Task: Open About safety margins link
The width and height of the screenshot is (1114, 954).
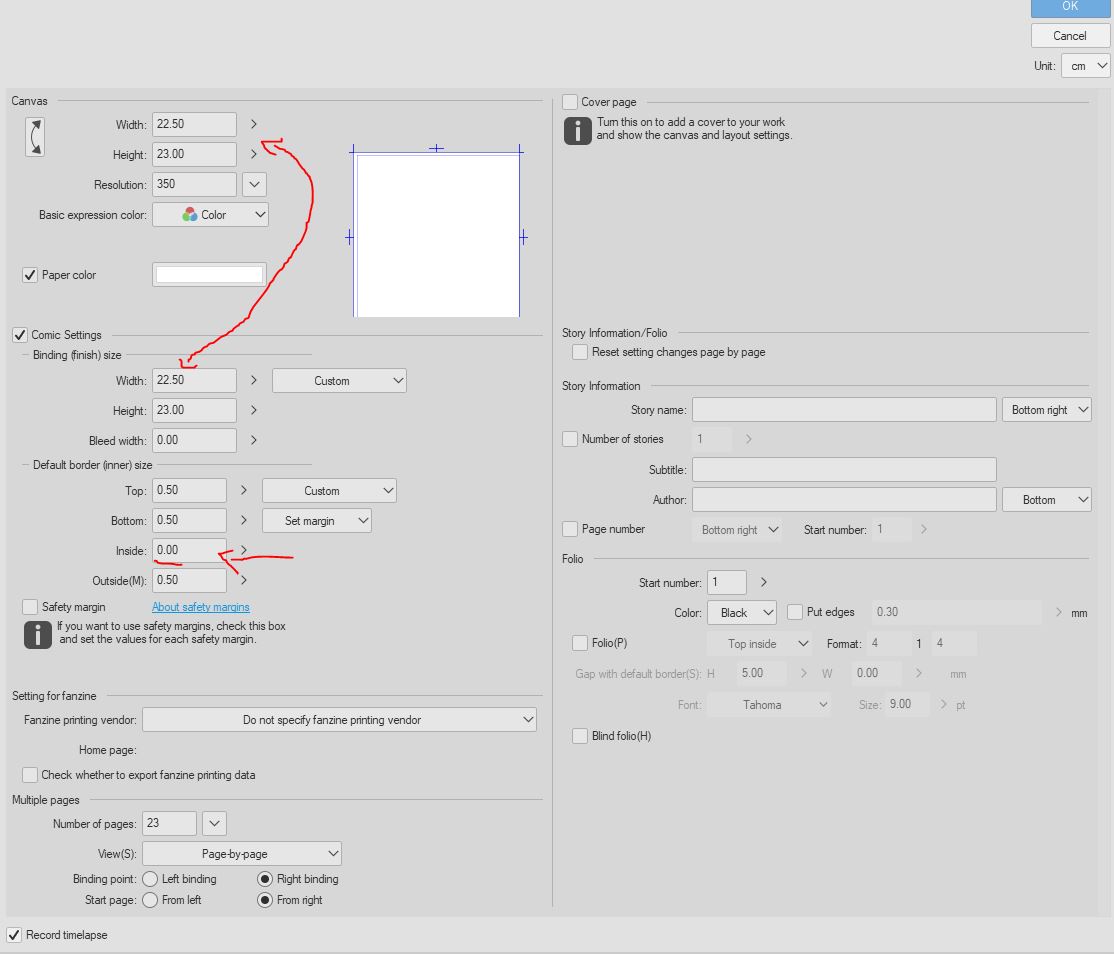Action: [200, 607]
